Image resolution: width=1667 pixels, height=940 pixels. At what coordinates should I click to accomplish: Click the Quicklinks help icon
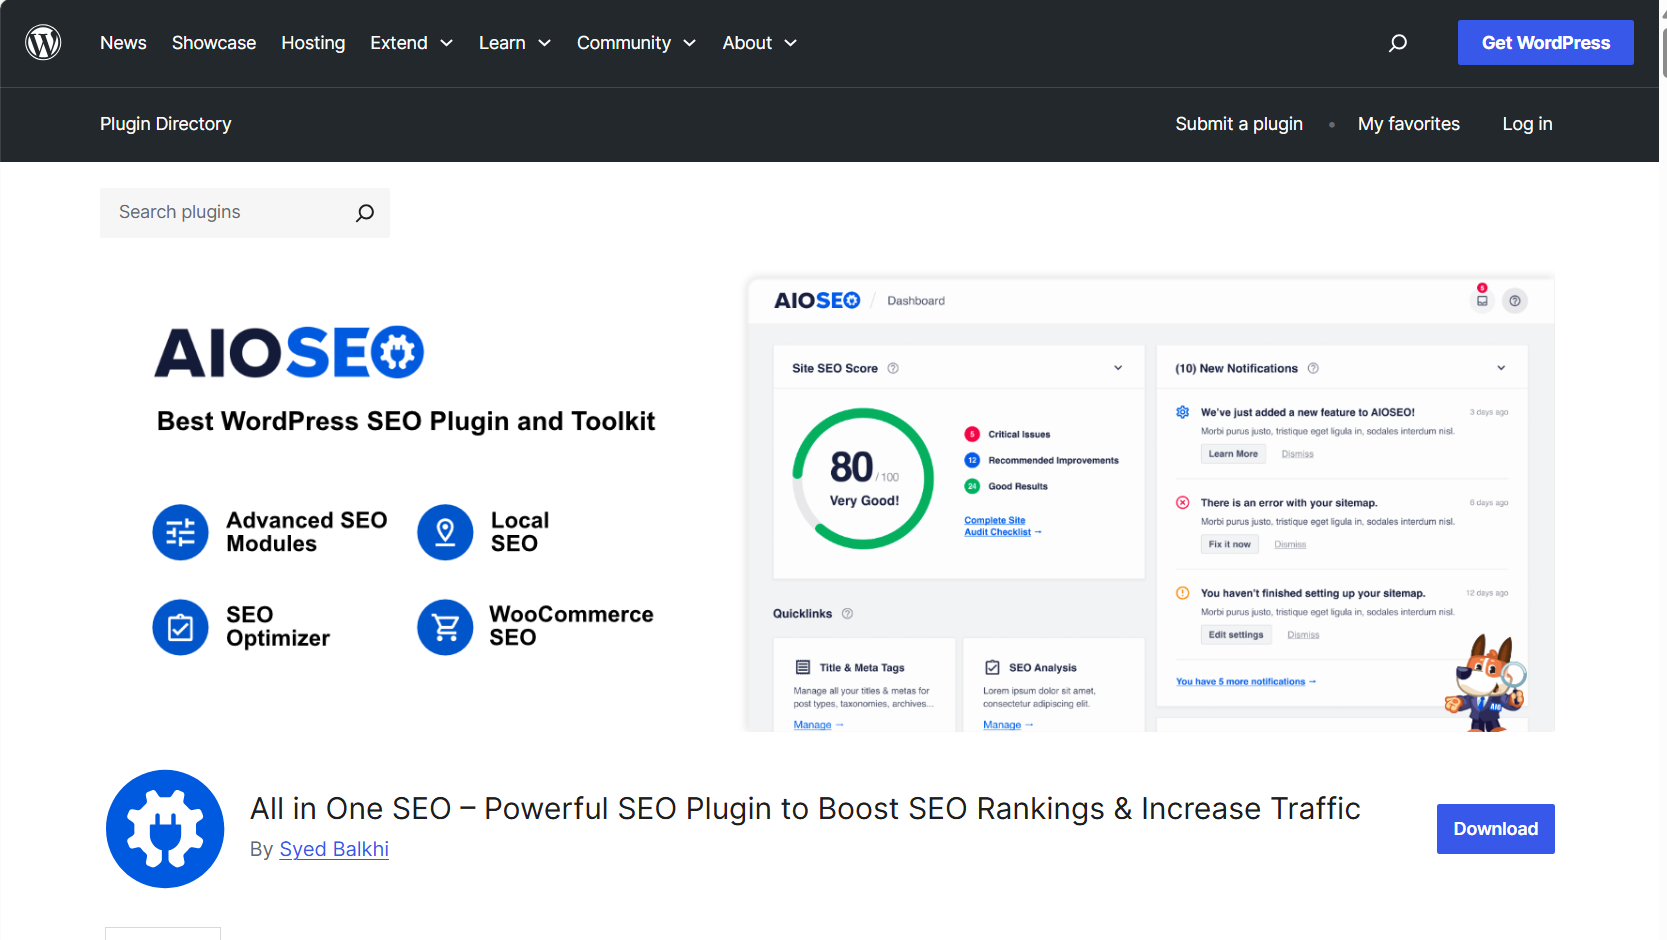tap(847, 614)
